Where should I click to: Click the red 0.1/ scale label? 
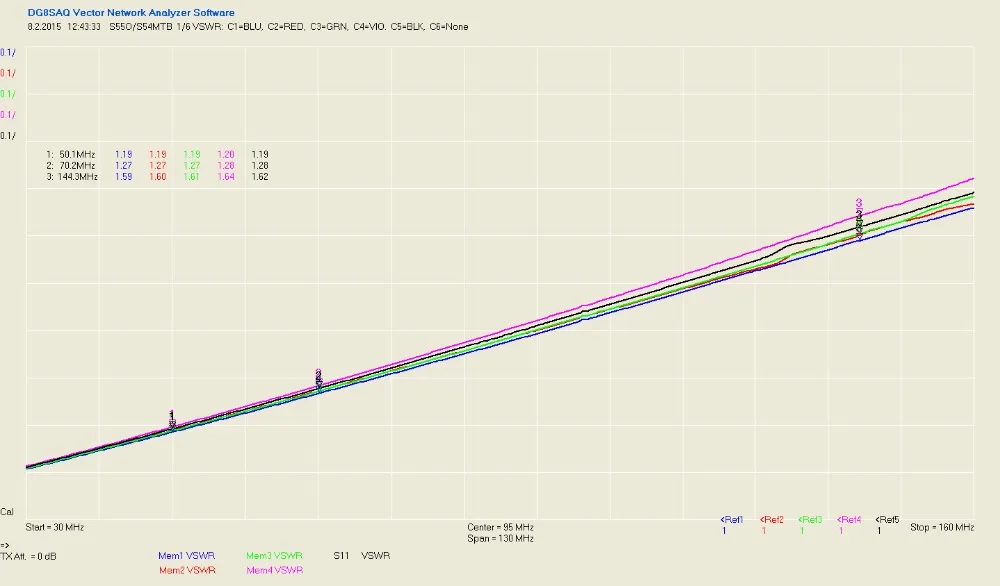(x=8, y=73)
